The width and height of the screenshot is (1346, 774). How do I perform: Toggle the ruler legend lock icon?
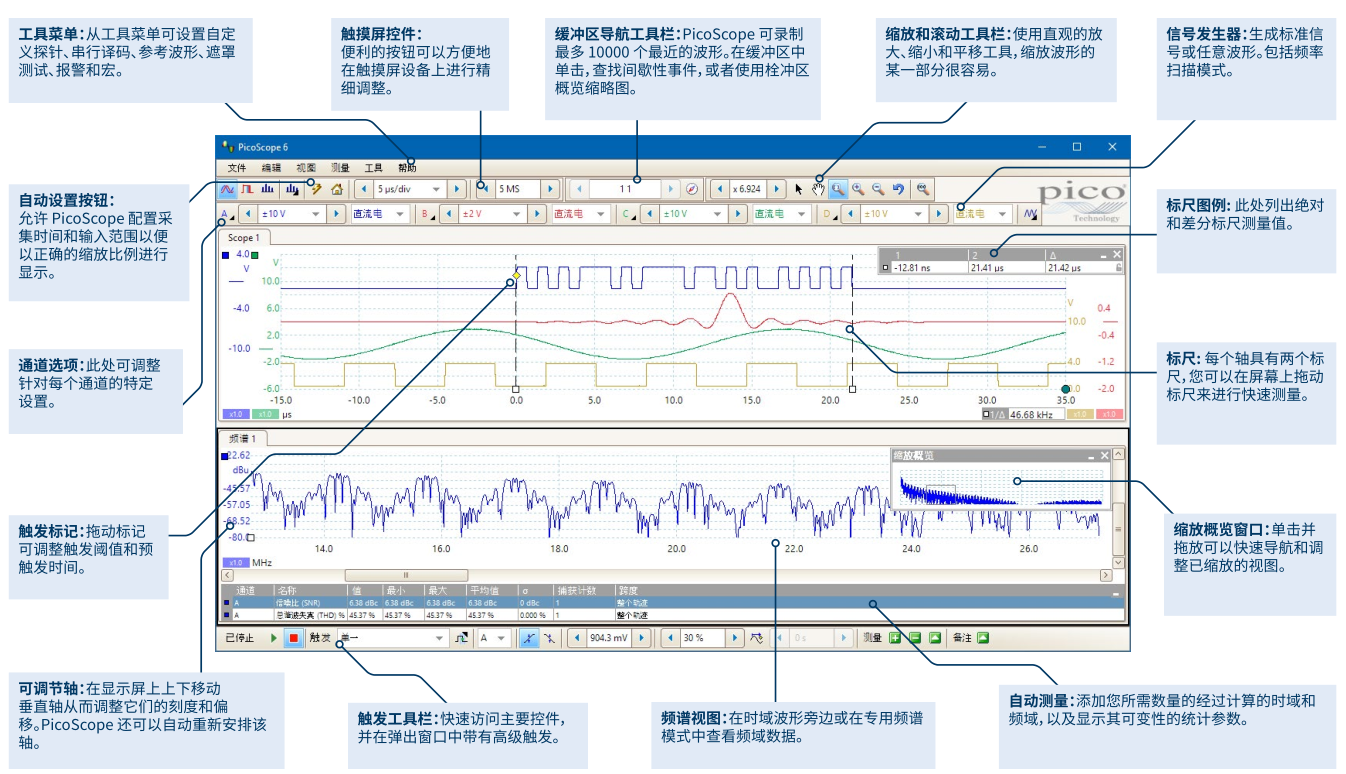(1118, 268)
